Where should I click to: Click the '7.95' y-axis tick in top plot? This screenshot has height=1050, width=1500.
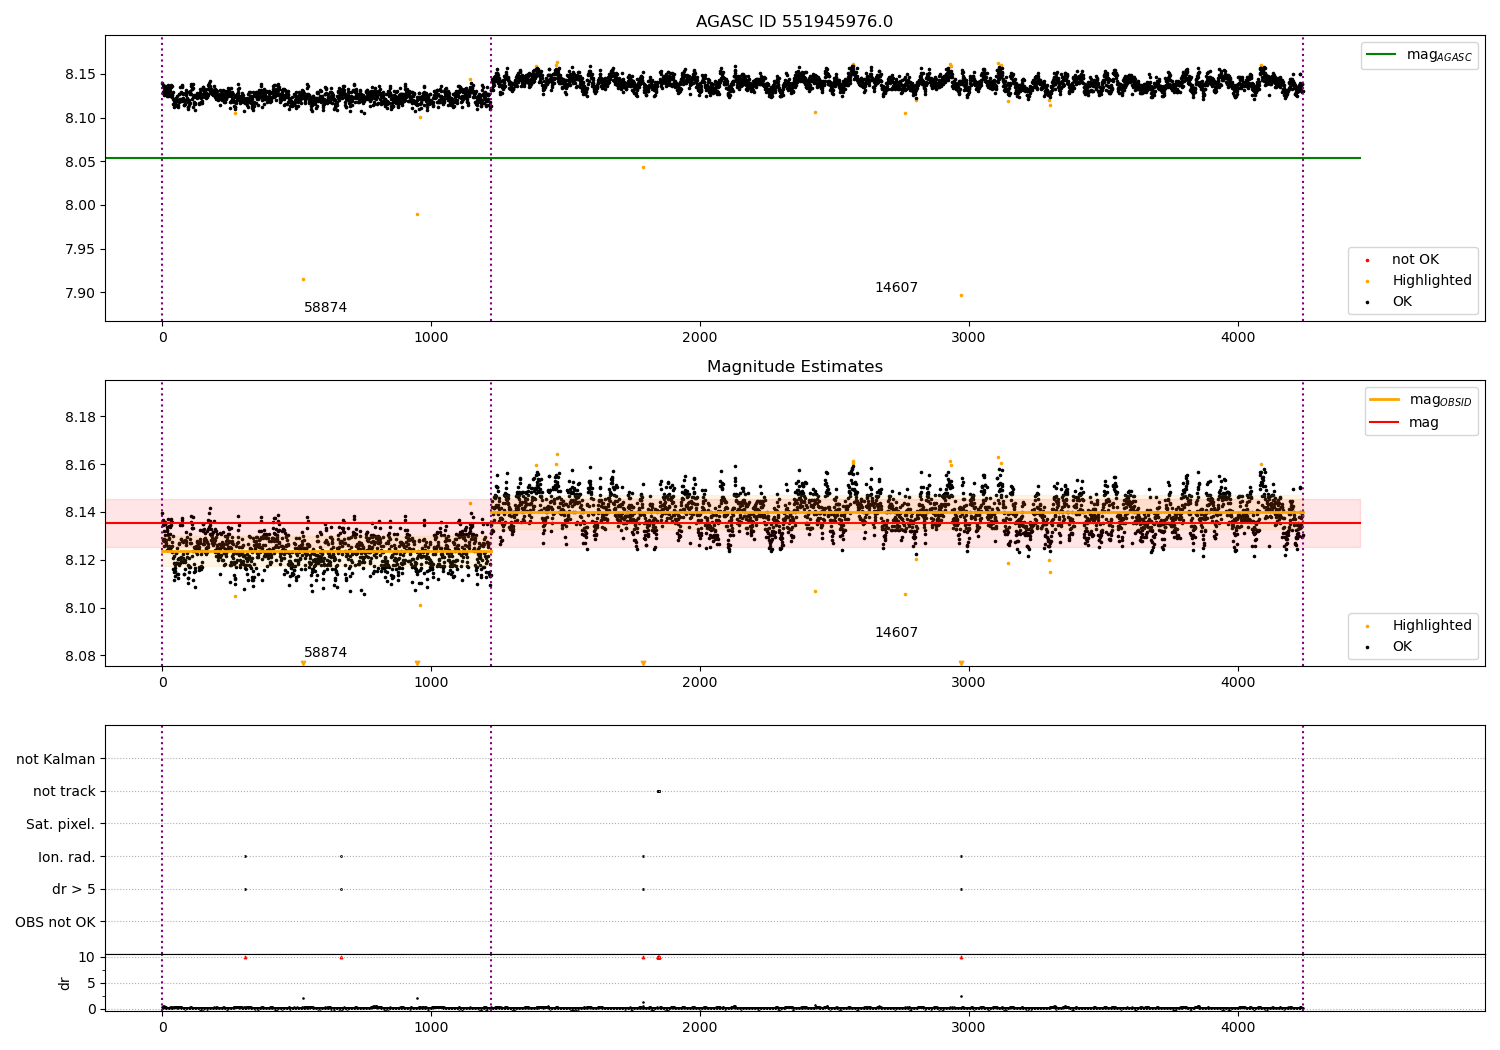(80, 250)
